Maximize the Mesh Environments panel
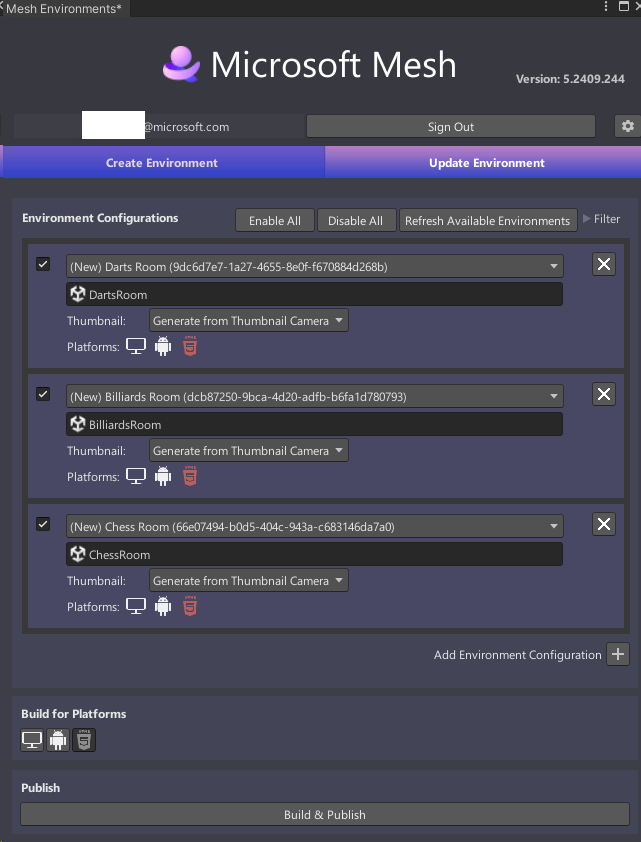The height and width of the screenshot is (842, 641). coord(624,6)
